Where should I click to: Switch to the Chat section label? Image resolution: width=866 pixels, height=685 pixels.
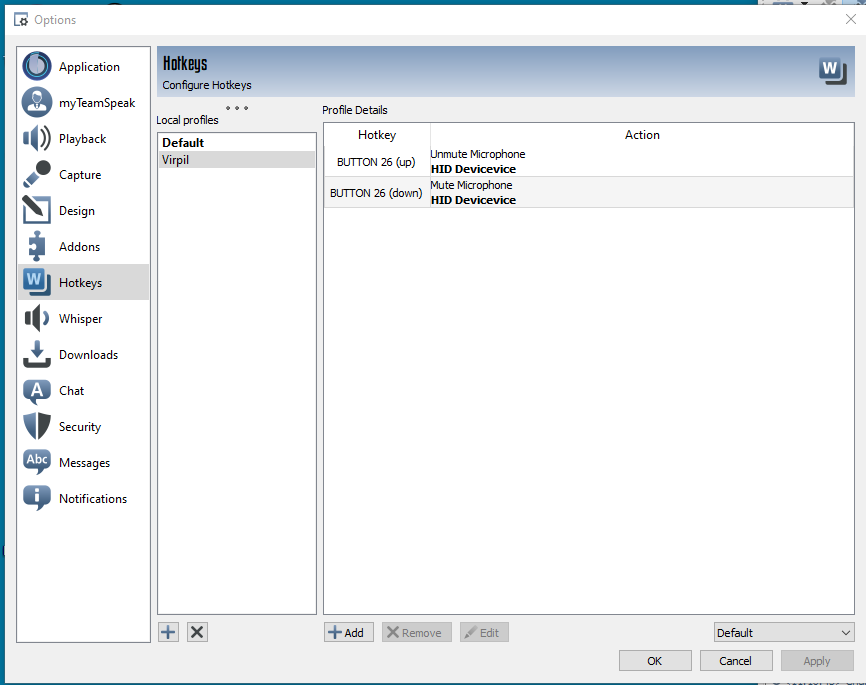coord(72,391)
